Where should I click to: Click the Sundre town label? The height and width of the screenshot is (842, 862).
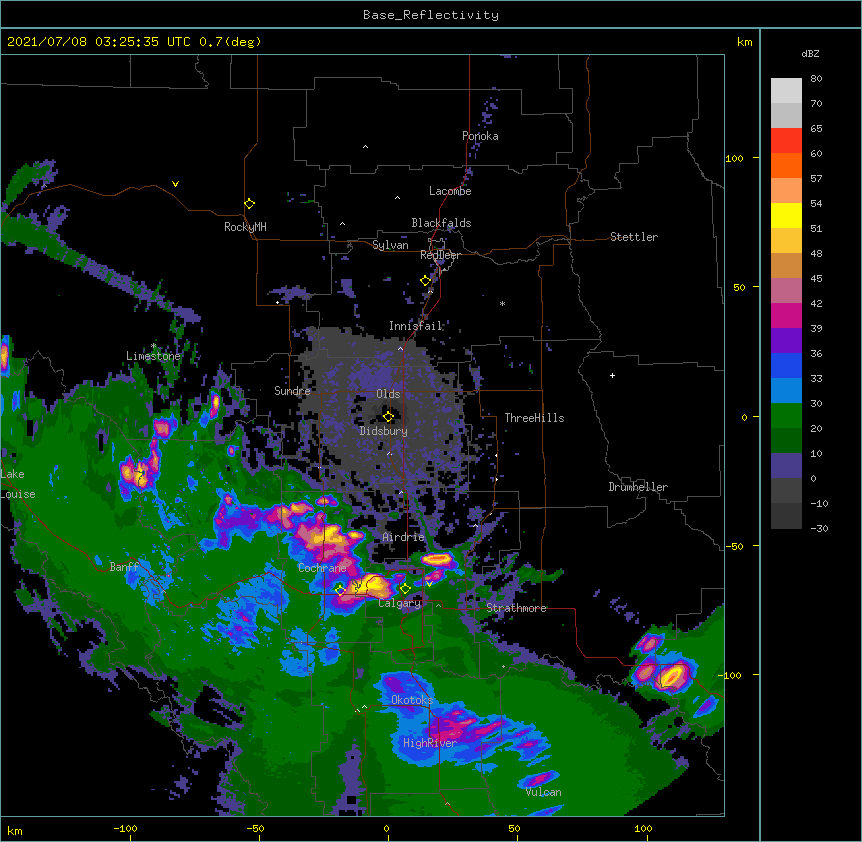[292, 391]
